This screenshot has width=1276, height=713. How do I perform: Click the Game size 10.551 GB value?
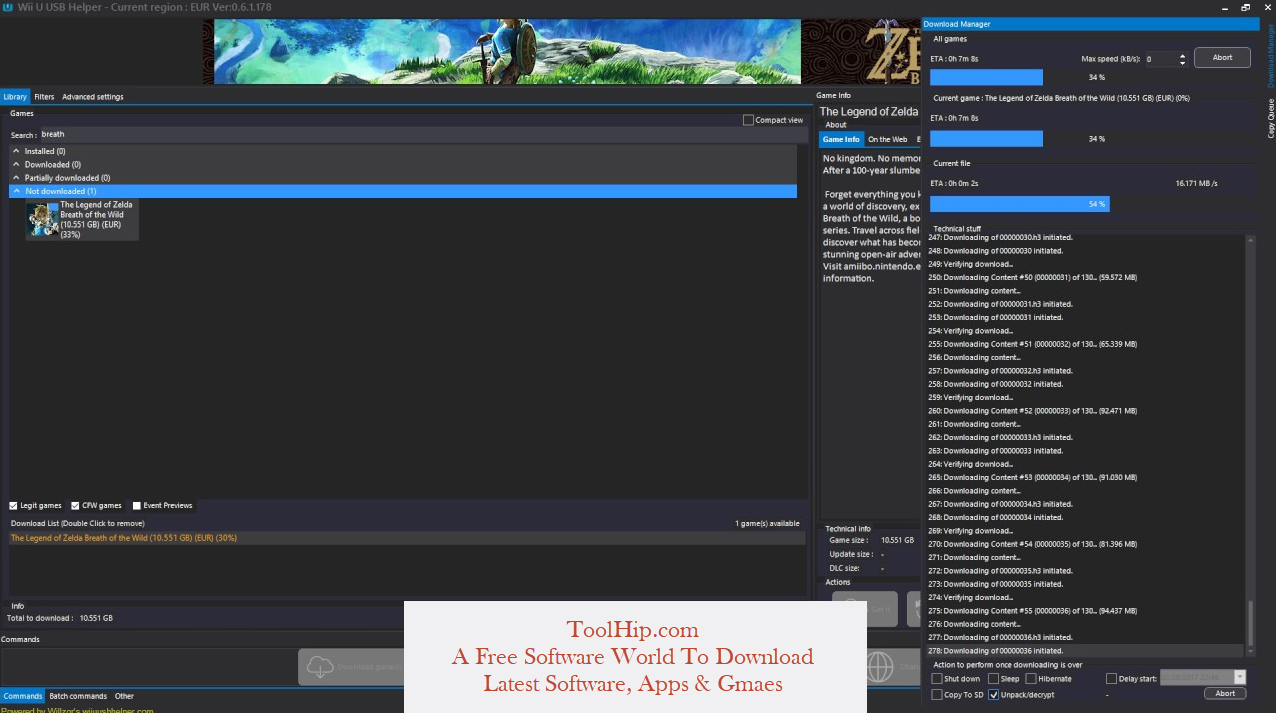click(897, 540)
